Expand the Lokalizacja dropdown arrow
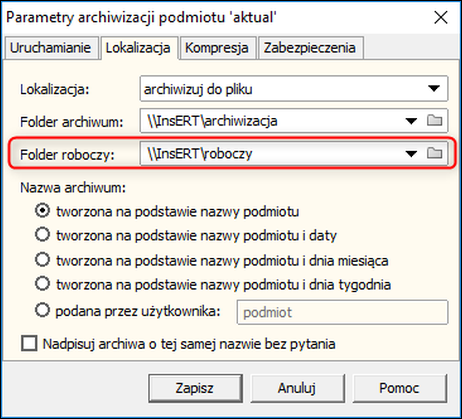The width and height of the screenshot is (462, 419). pos(434,89)
